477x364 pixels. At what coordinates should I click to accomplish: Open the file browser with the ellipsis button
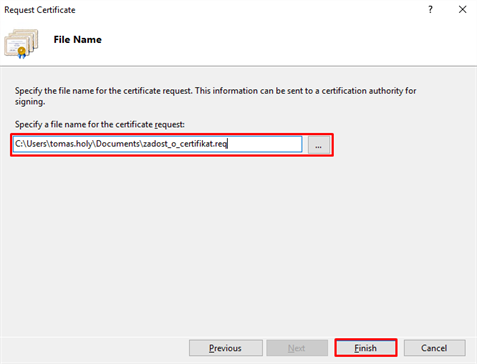click(318, 145)
